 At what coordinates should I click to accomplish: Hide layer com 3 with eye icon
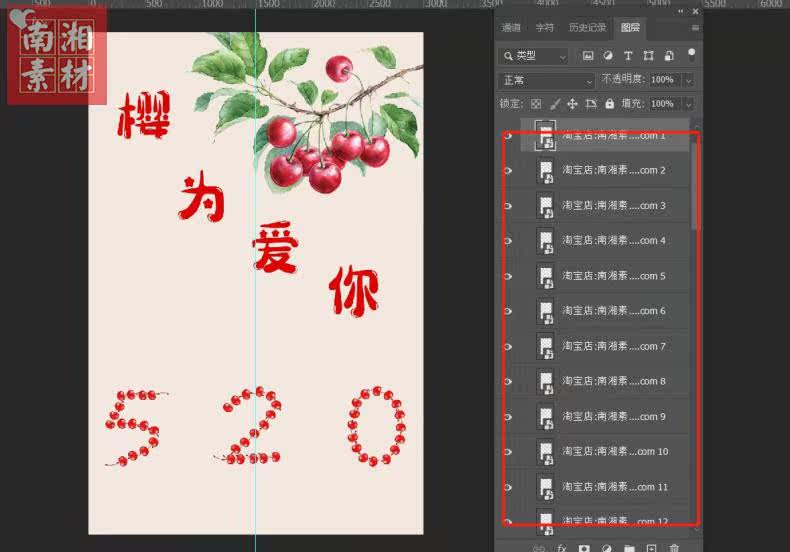coord(508,205)
